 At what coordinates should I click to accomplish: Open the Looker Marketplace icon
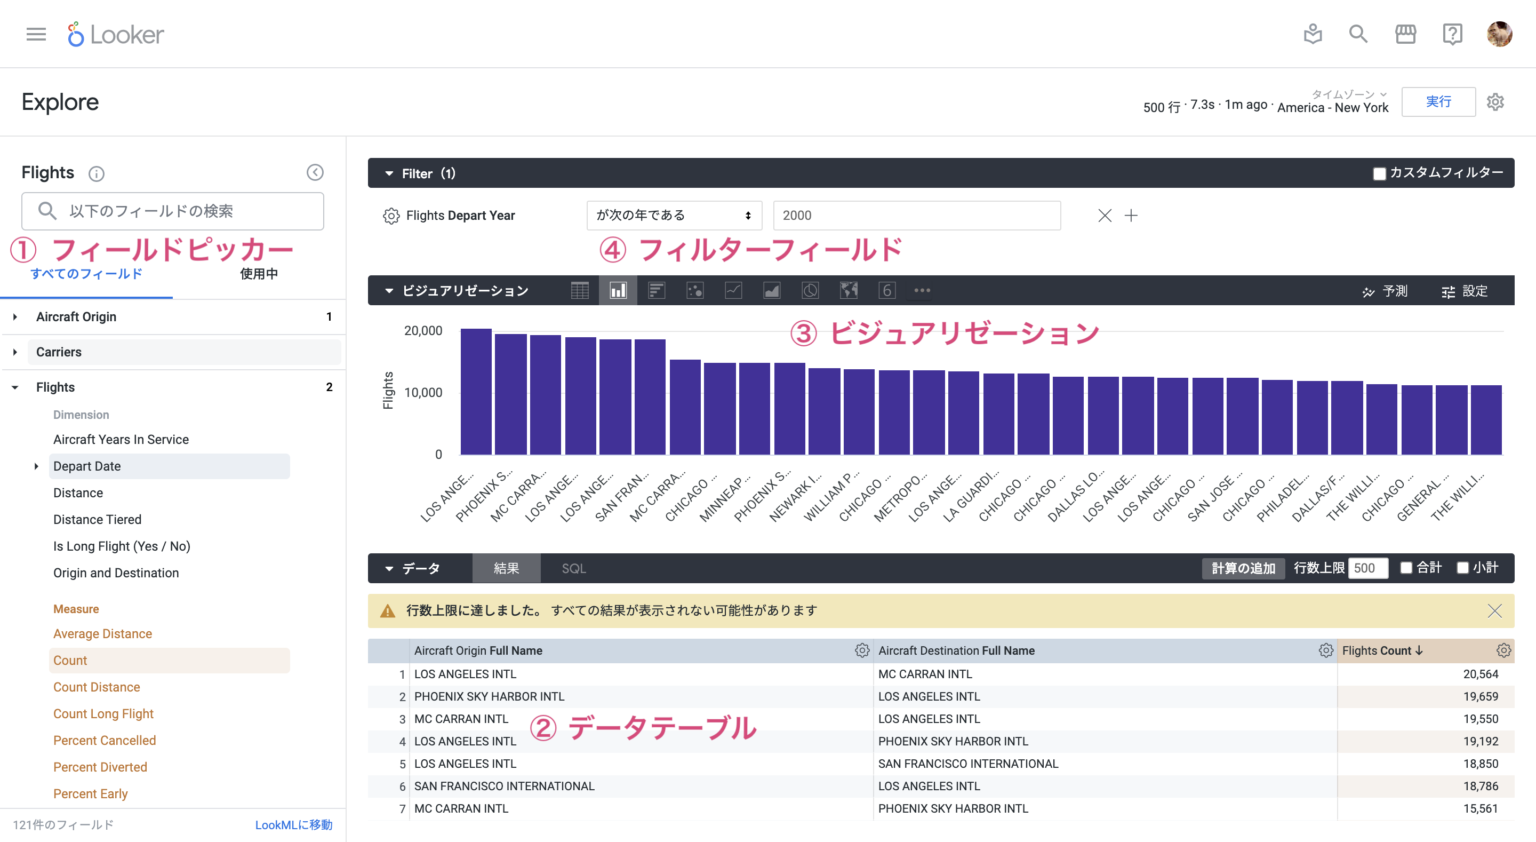pyautogui.click(x=1406, y=33)
